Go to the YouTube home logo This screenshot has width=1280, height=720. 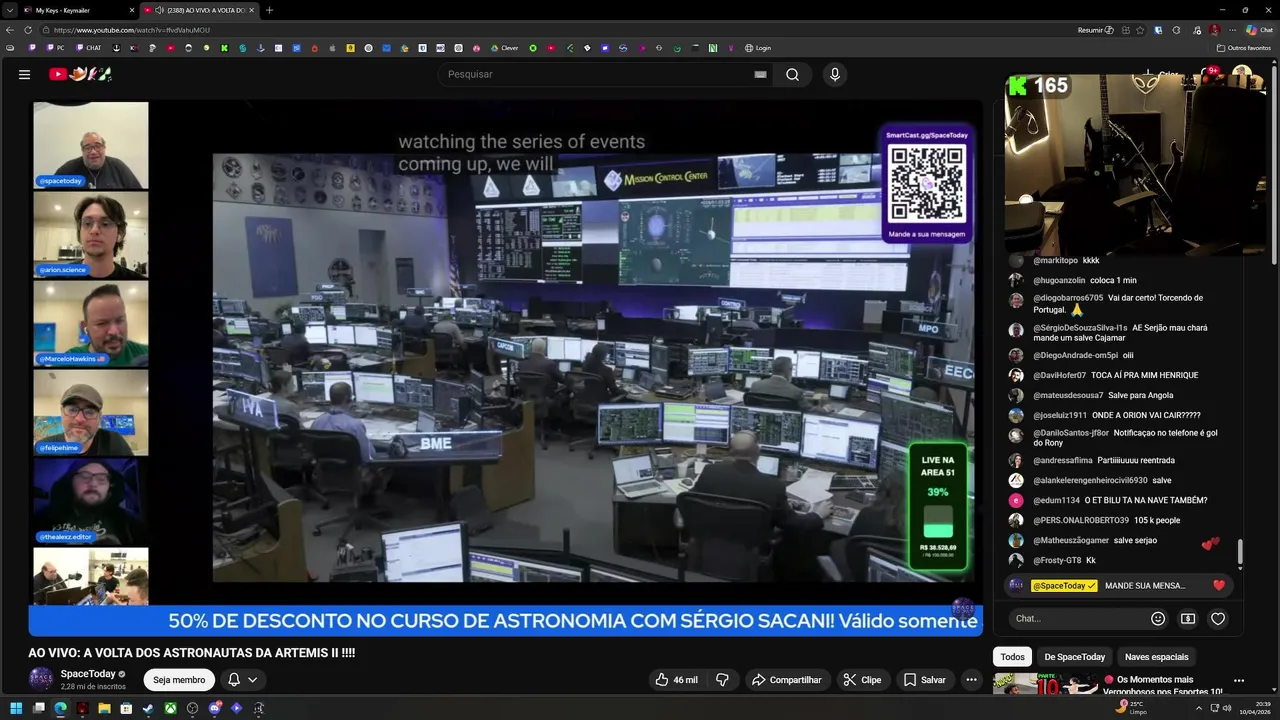point(80,74)
